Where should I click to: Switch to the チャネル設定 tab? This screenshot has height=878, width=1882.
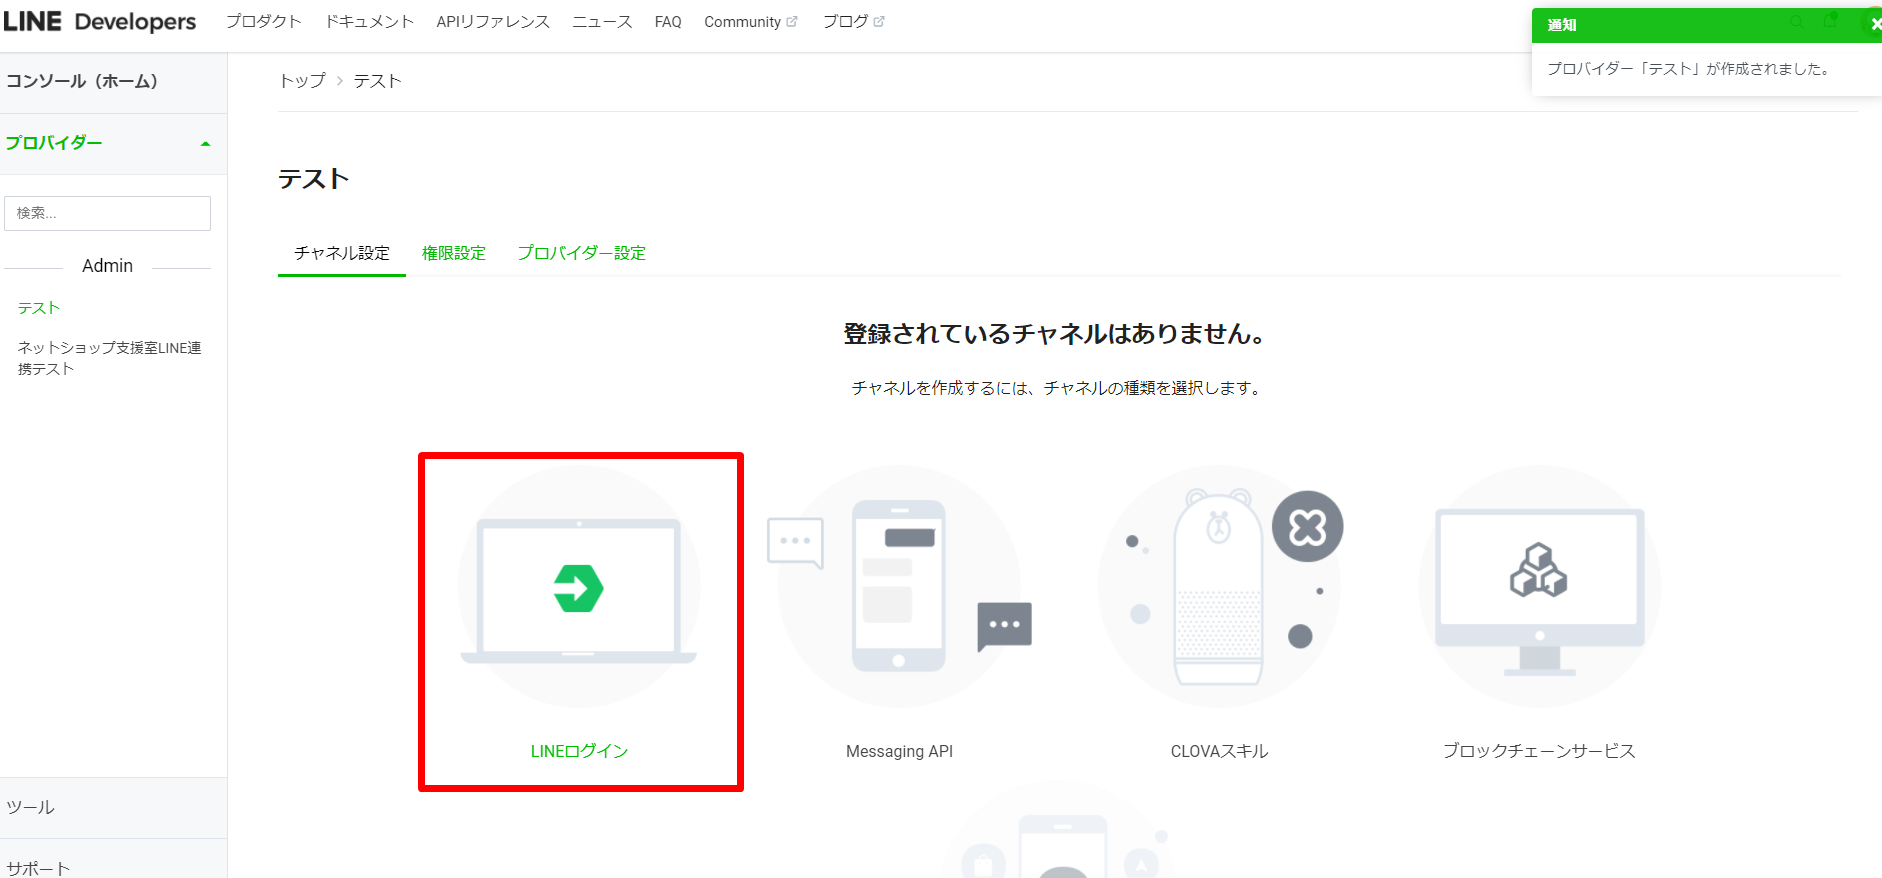pyautogui.click(x=342, y=253)
